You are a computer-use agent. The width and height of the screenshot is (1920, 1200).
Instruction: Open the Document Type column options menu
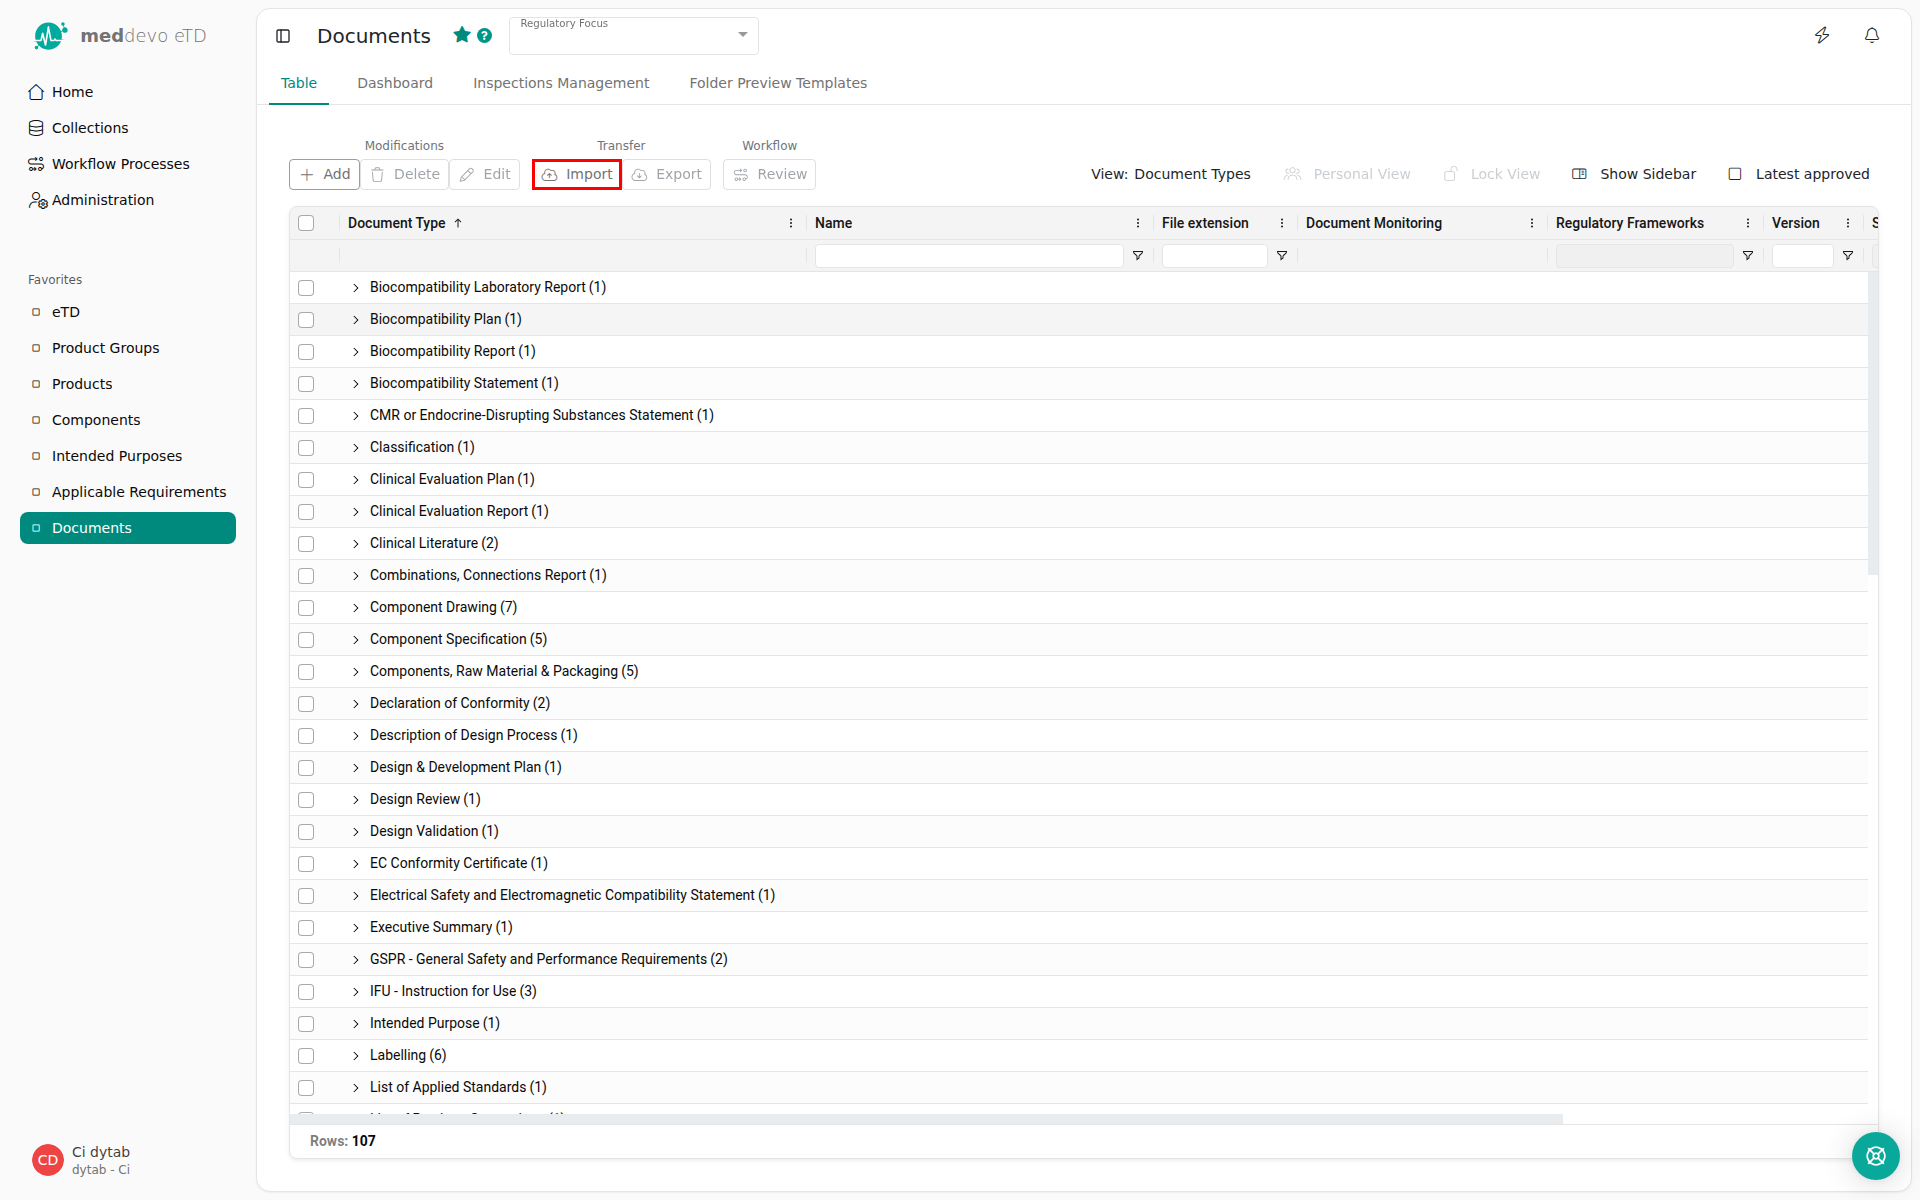tap(791, 223)
